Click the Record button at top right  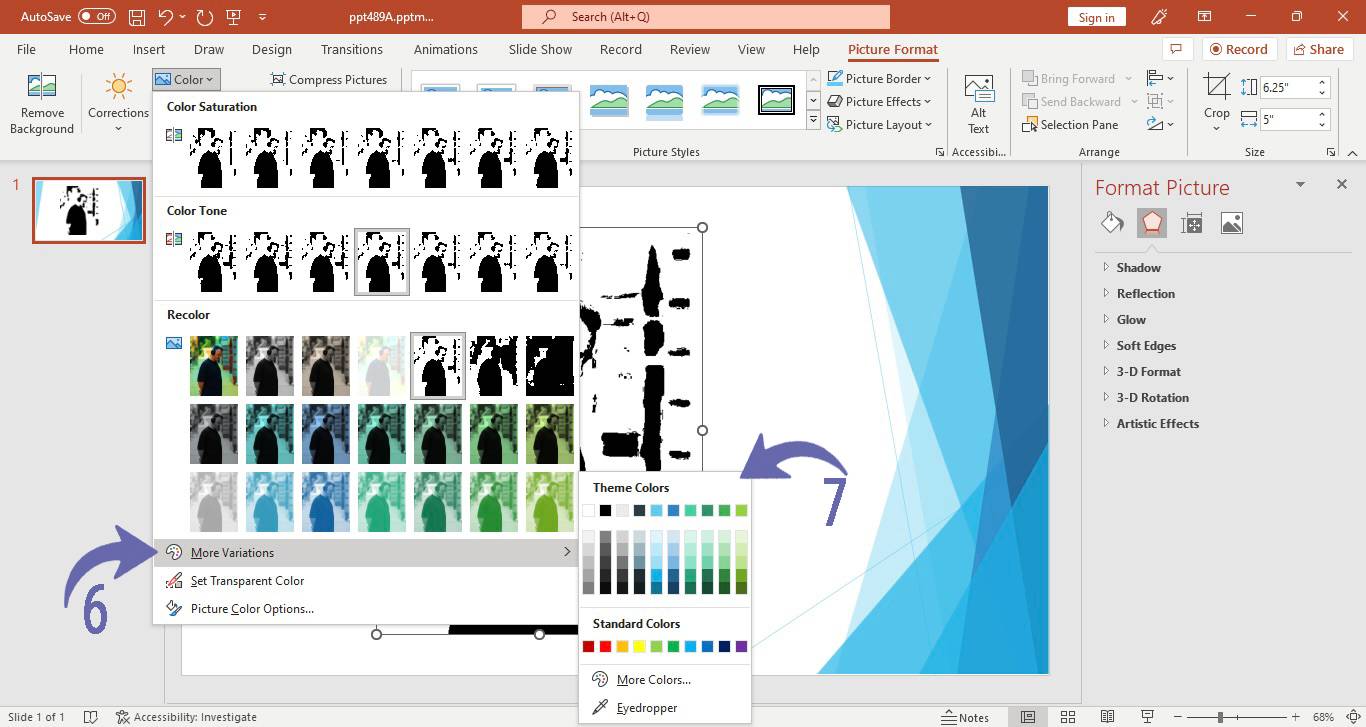[x=1238, y=49]
